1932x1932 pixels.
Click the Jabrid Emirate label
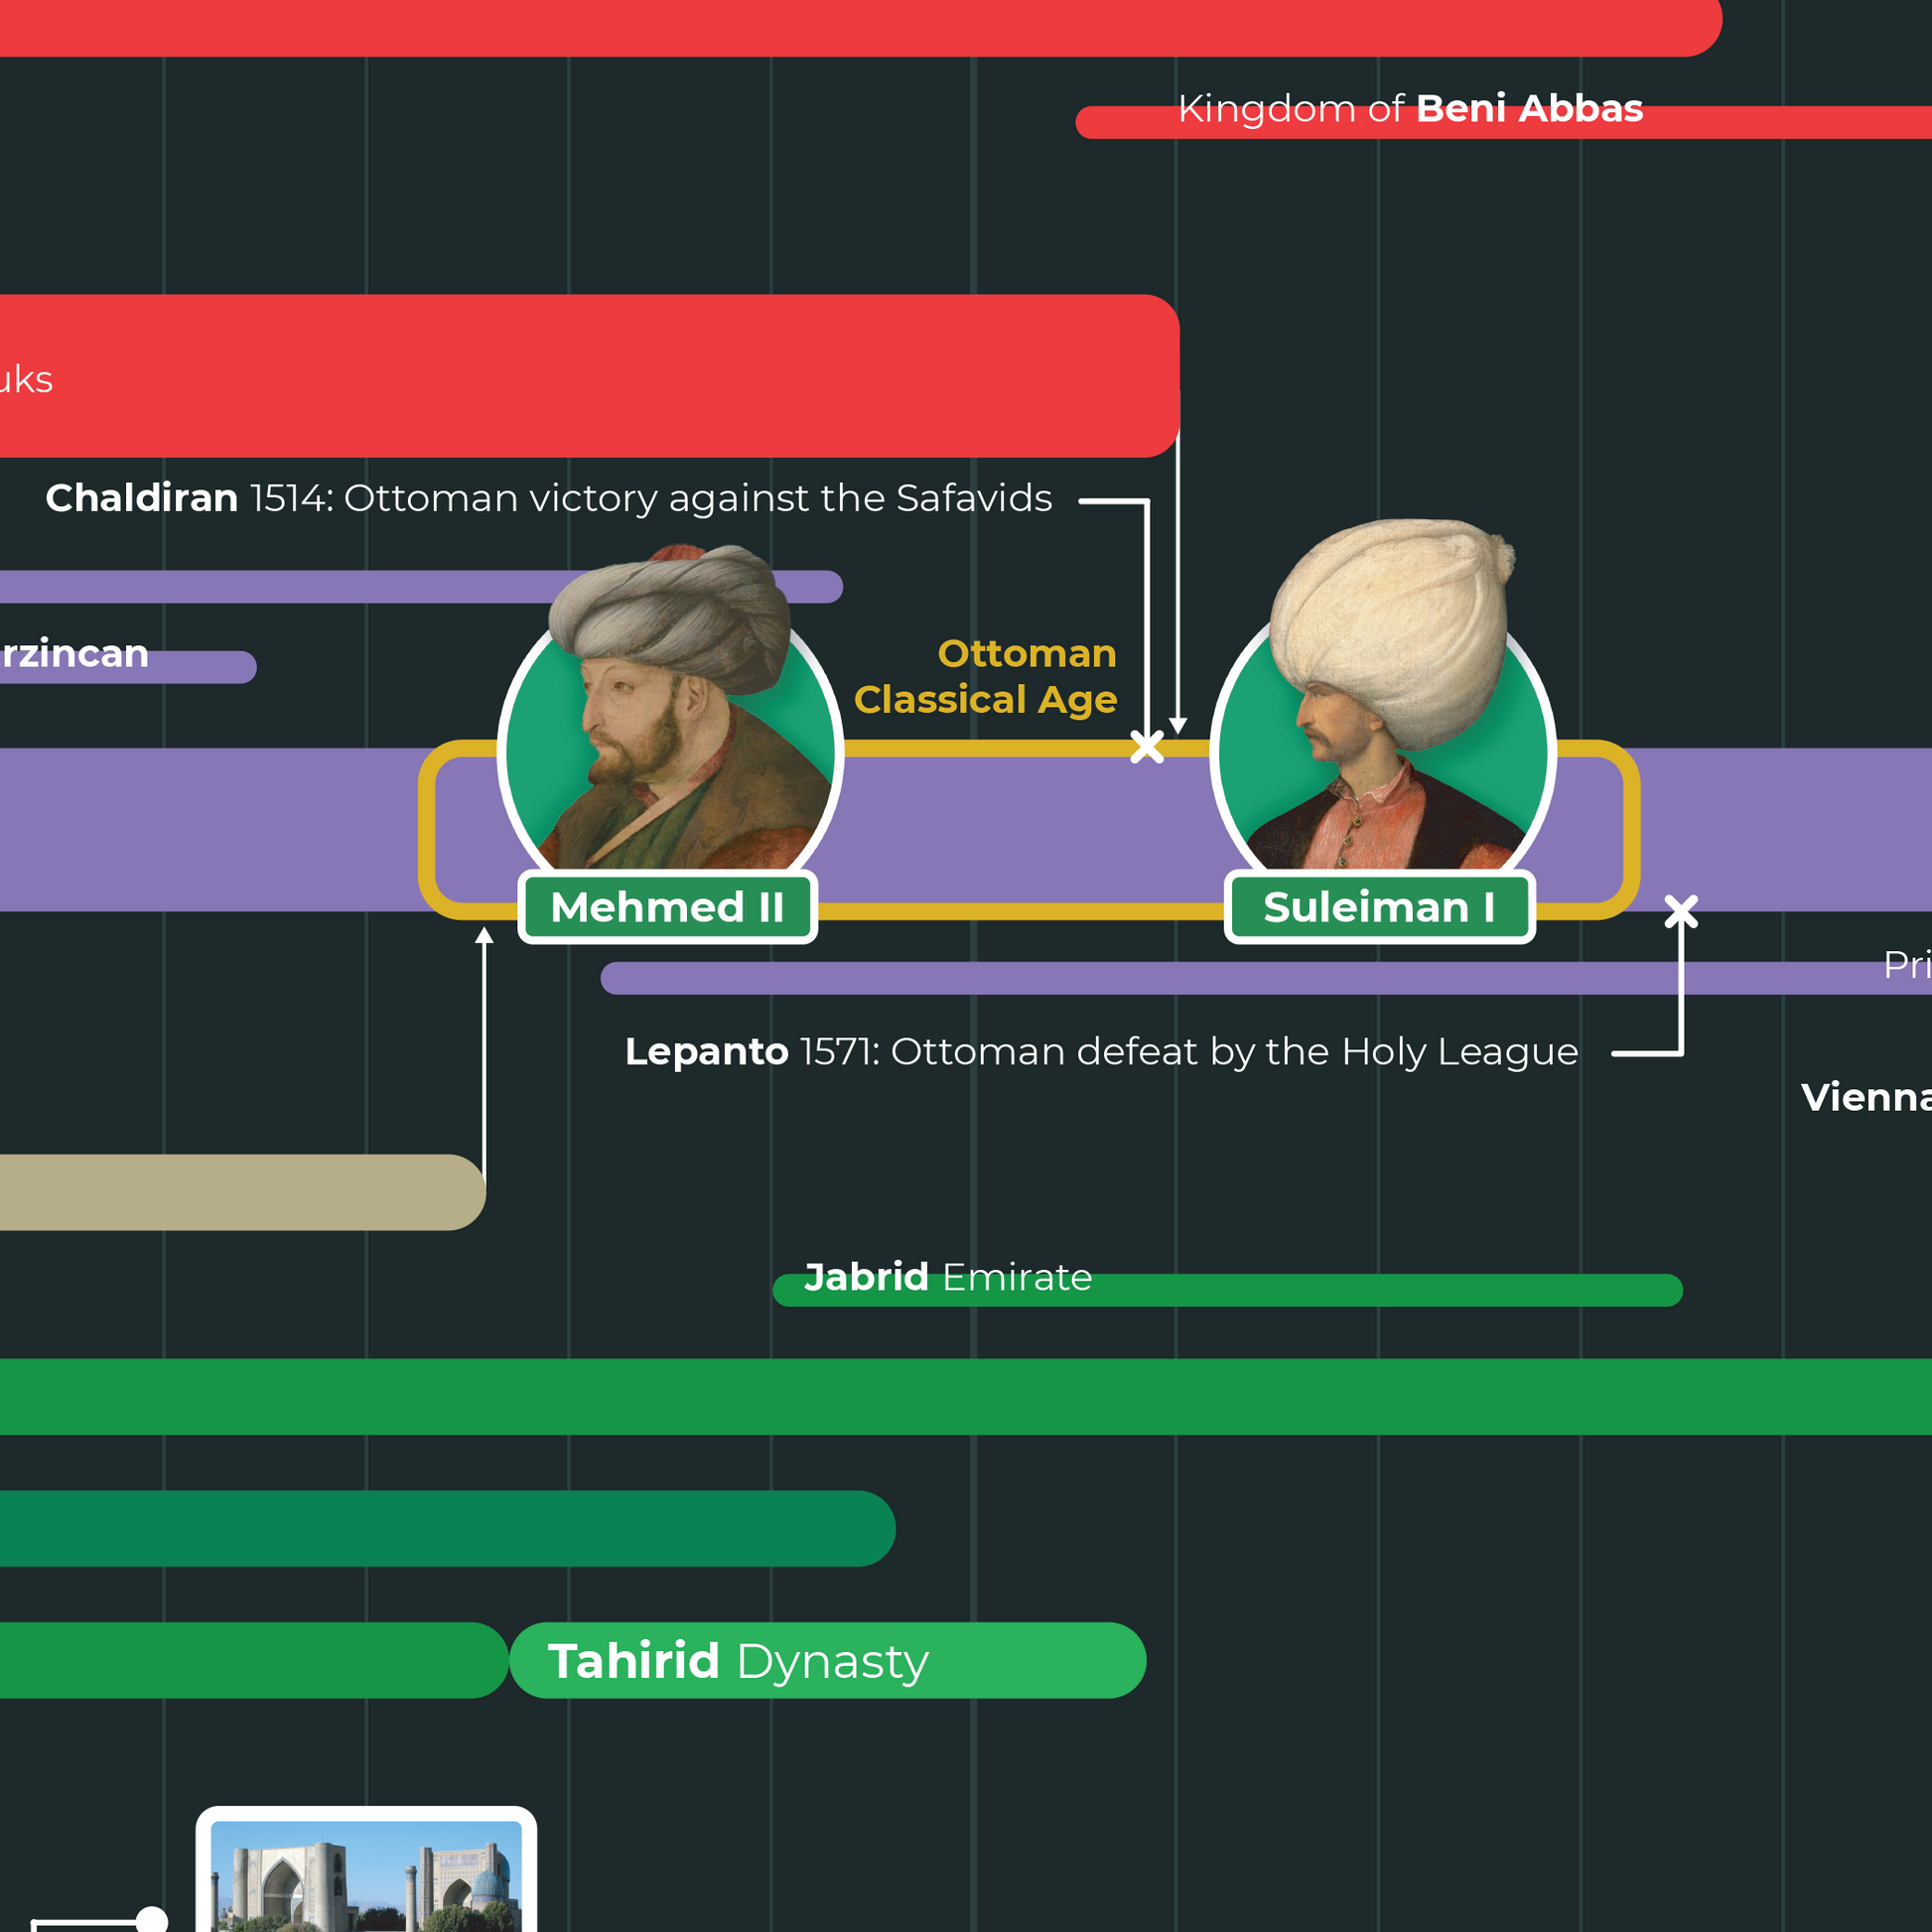[x=947, y=1277]
